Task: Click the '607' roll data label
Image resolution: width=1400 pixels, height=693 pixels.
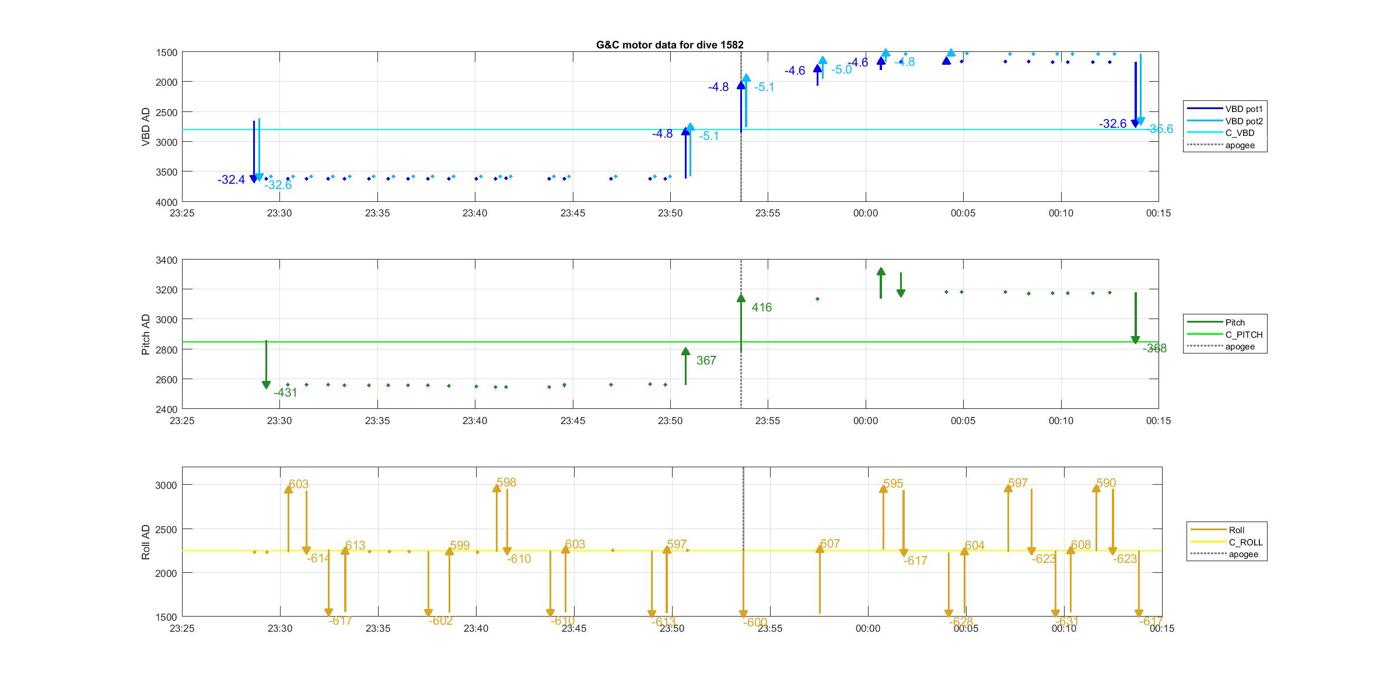Action: click(829, 545)
